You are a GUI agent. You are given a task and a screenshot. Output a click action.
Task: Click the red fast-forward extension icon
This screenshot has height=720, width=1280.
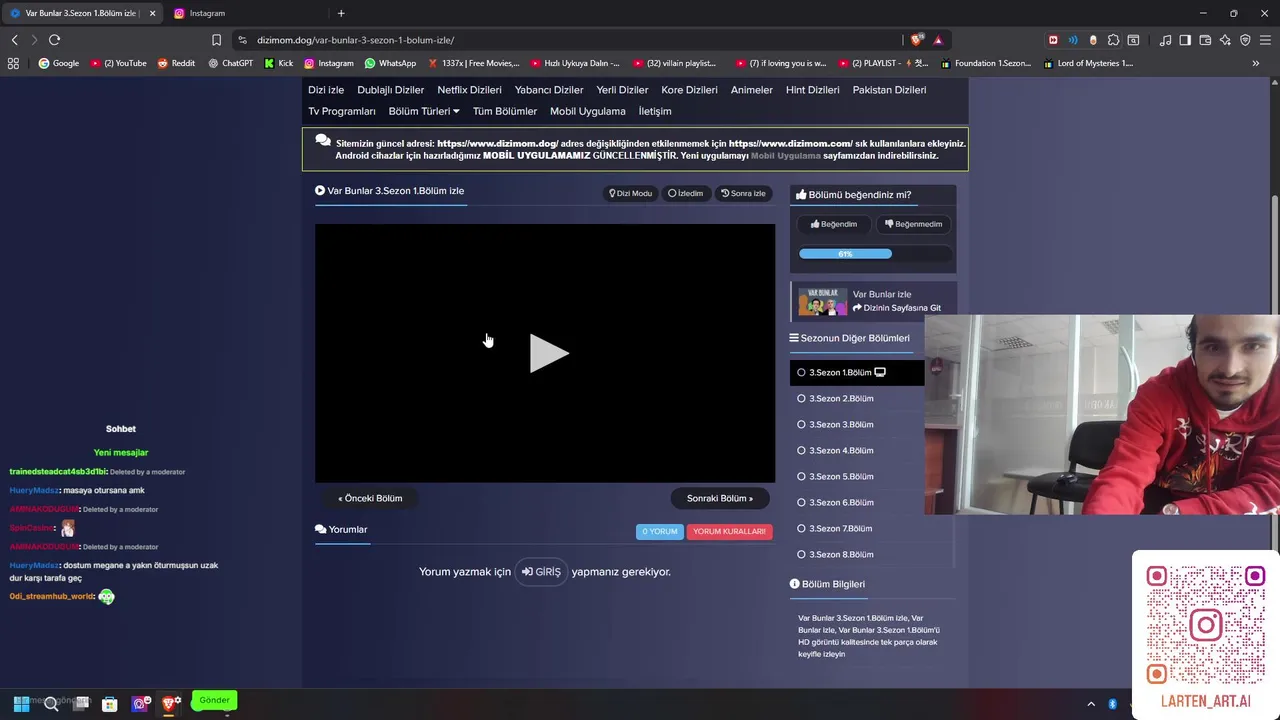point(1053,40)
